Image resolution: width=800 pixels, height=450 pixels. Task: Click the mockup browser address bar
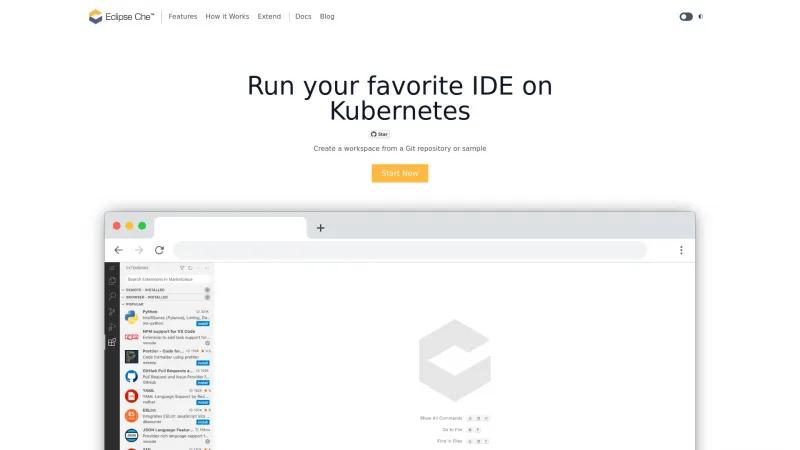pyautogui.click(x=410, y=250)
